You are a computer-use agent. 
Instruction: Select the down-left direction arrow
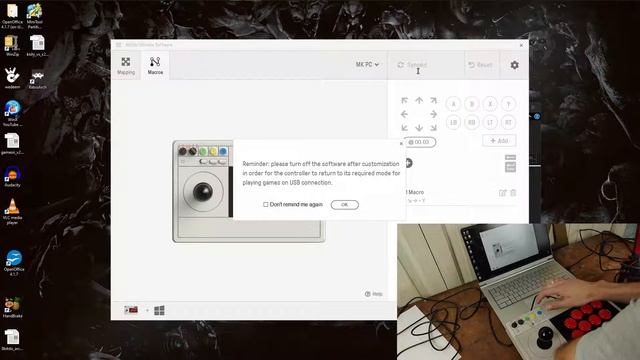(404, 128)
